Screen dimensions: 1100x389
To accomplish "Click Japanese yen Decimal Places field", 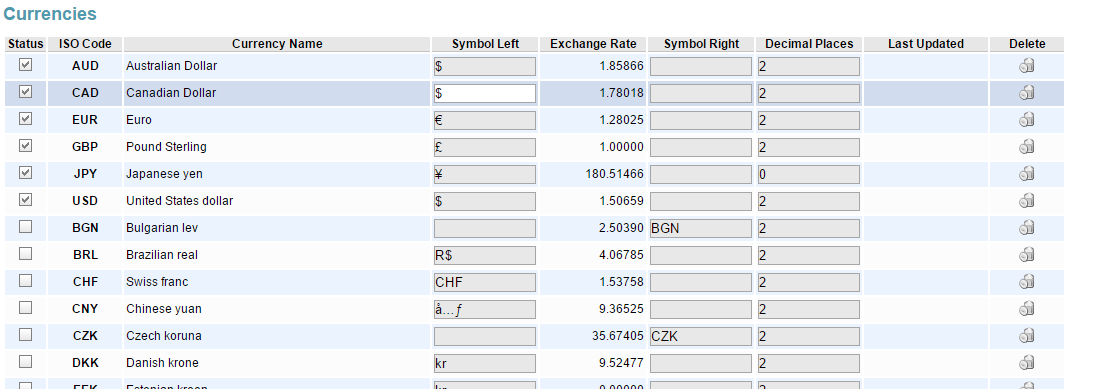I will point(809,175).
